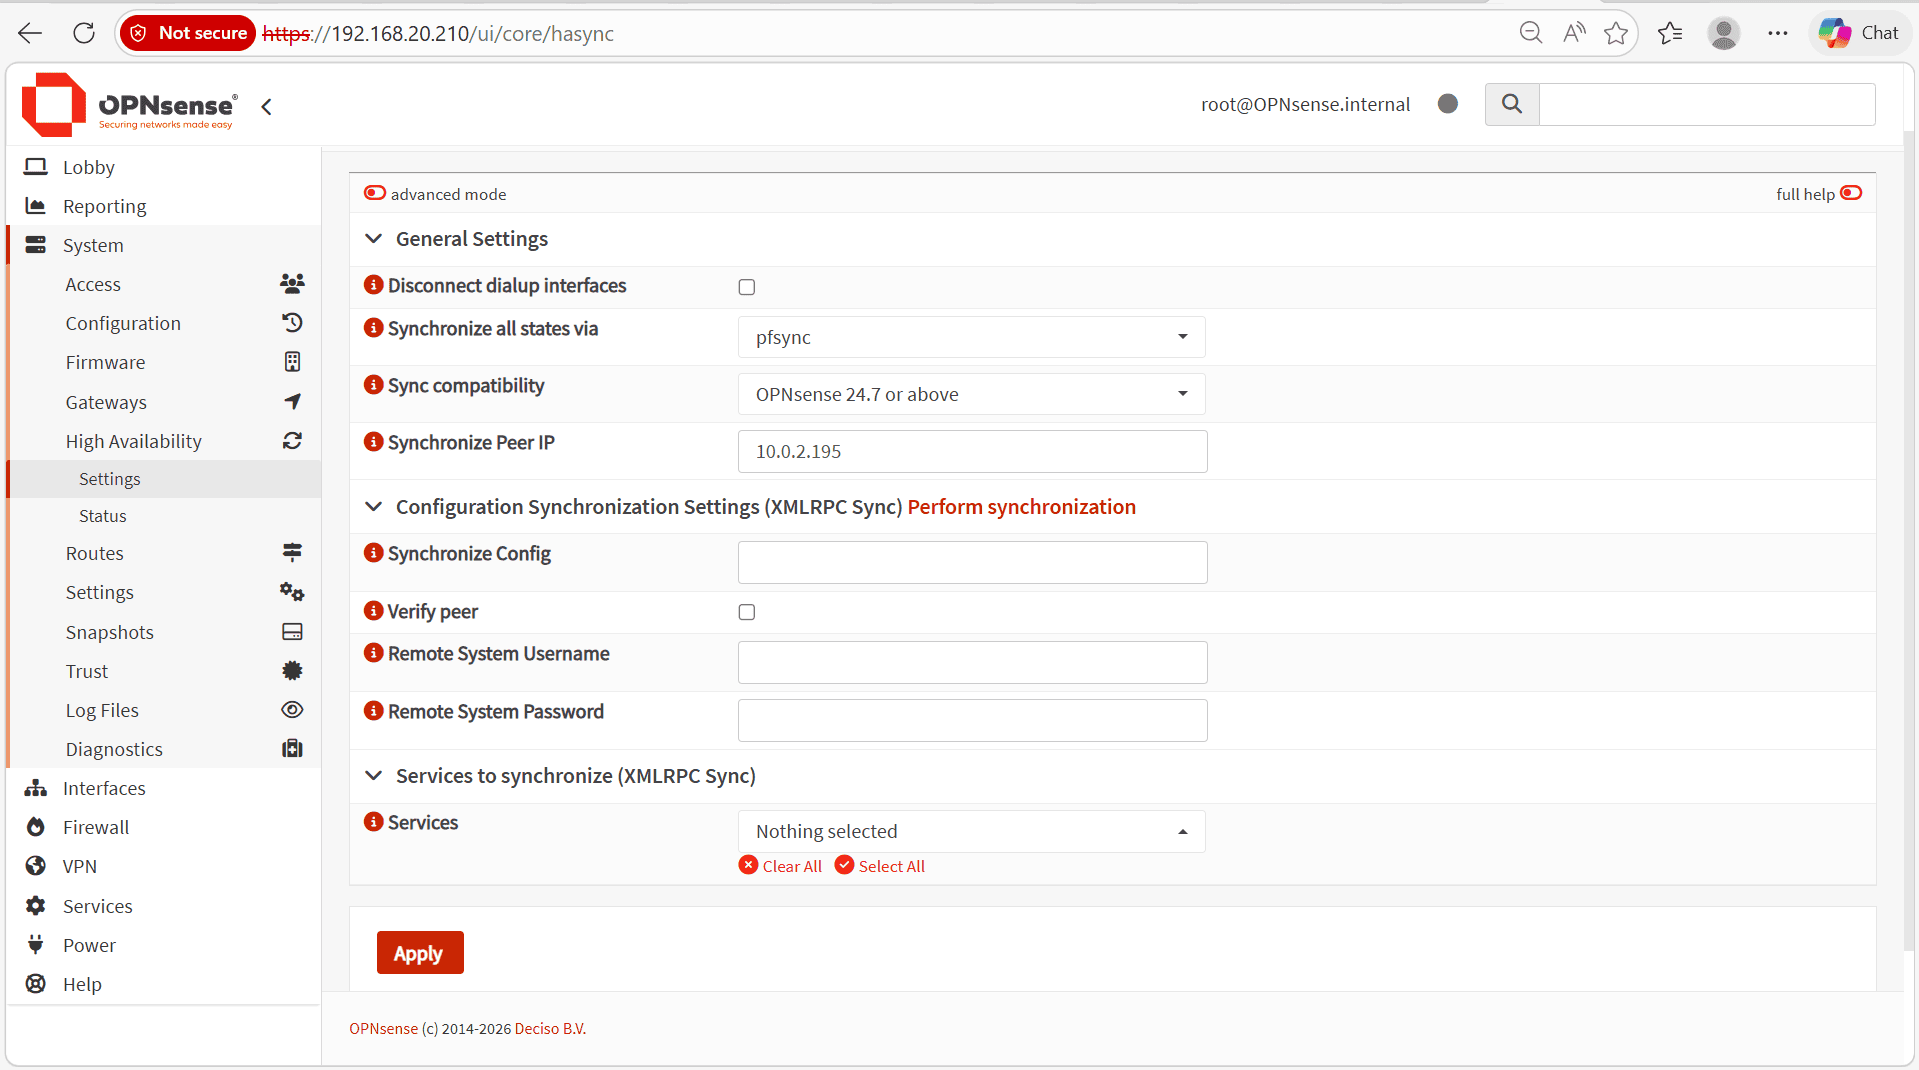Viewport: 1919px width, 1070px height.
Task: Click the browser favorites star icon
Action: coord(1616,33)
